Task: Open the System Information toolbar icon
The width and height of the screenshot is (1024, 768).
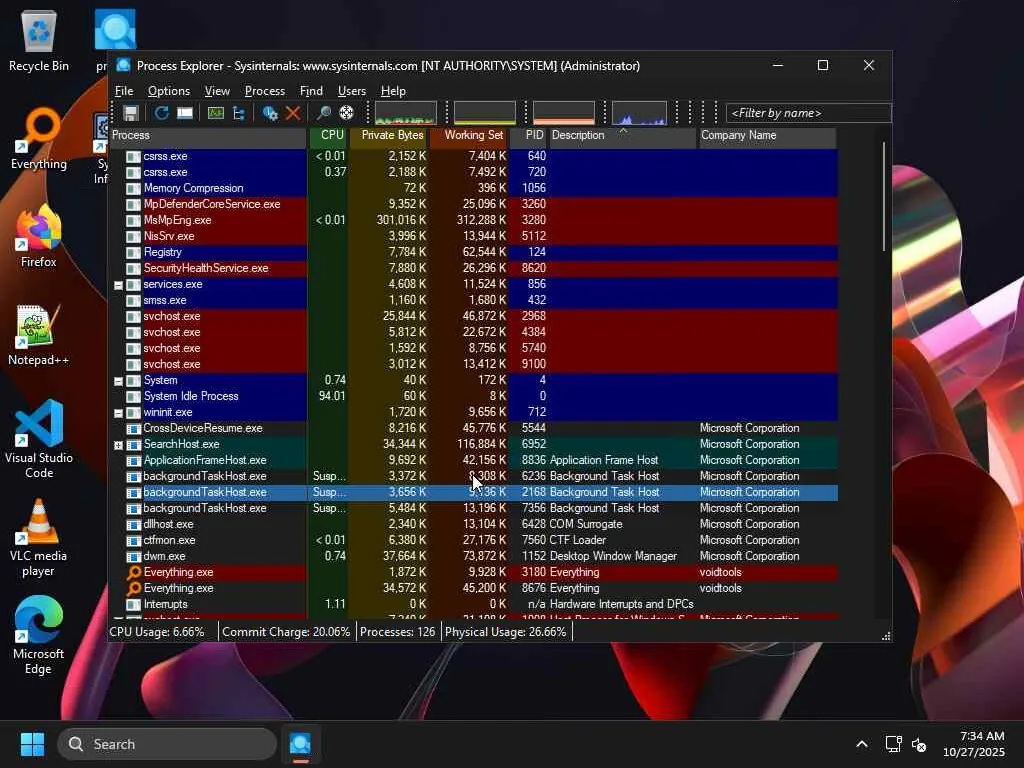Action: (216, 113)
